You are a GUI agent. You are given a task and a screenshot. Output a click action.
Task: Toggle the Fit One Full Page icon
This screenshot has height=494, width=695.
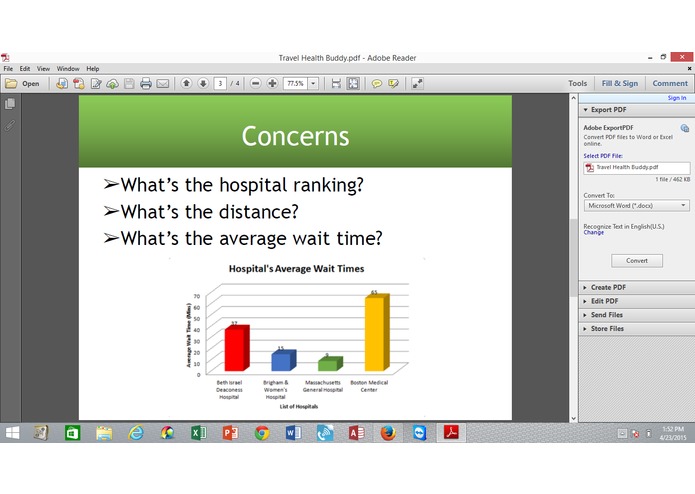tap(353, 83)
